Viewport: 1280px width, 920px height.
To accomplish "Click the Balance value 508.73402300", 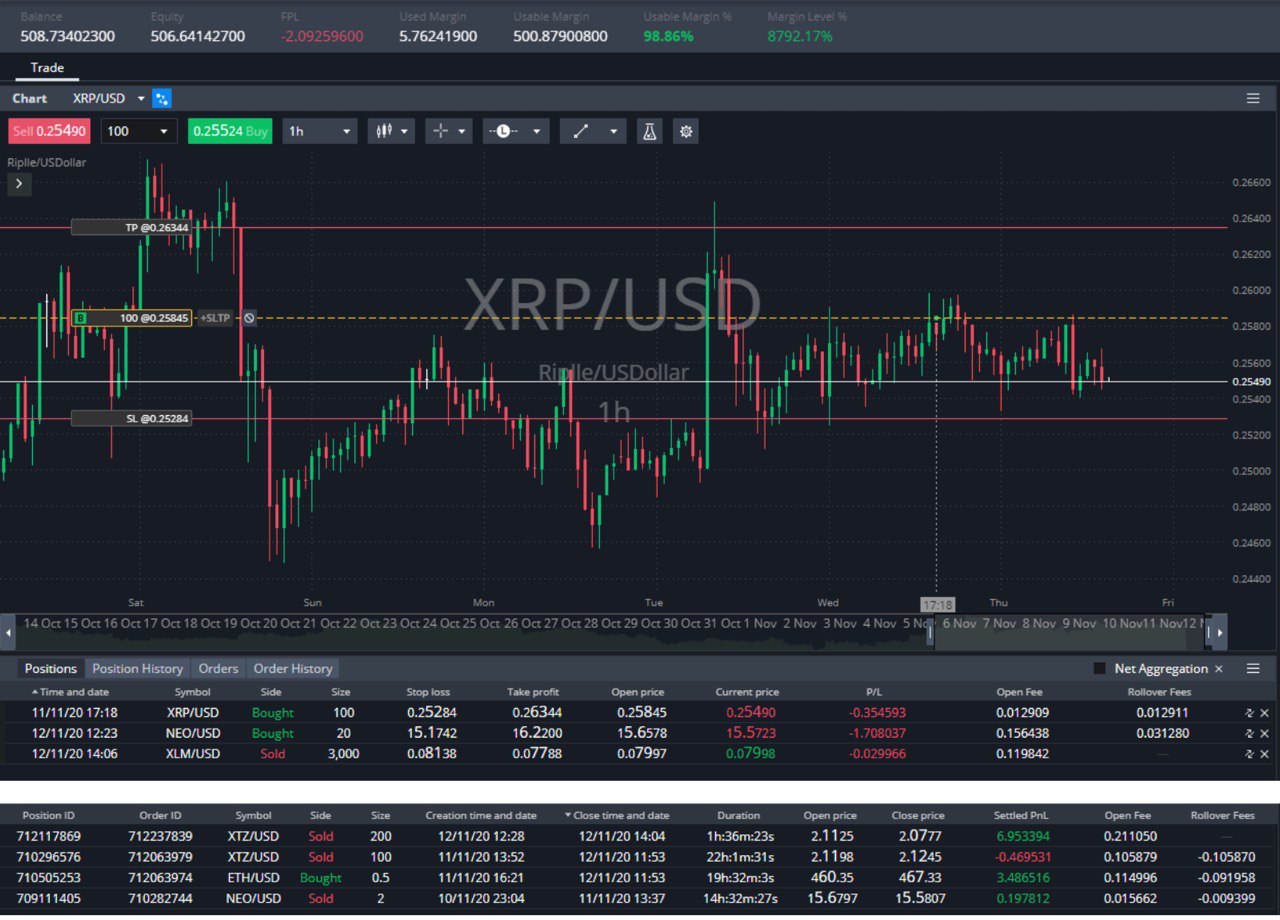I will (67, 36).
